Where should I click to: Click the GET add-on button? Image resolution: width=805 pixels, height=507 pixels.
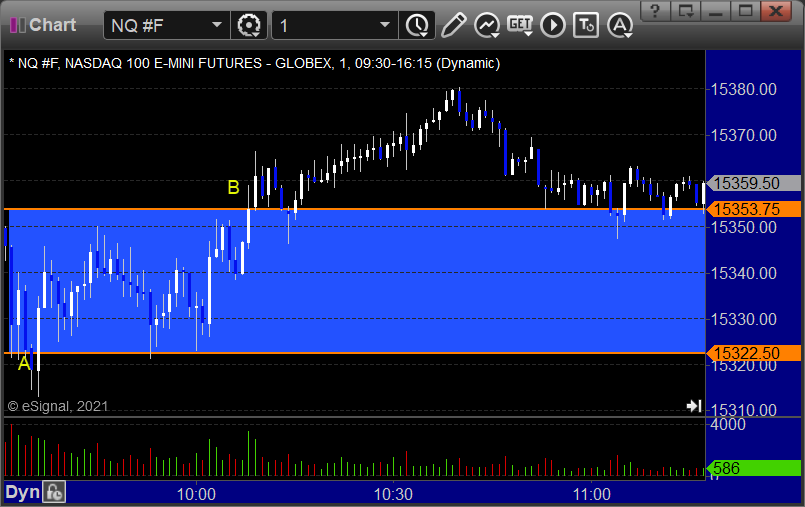[520, 25]
